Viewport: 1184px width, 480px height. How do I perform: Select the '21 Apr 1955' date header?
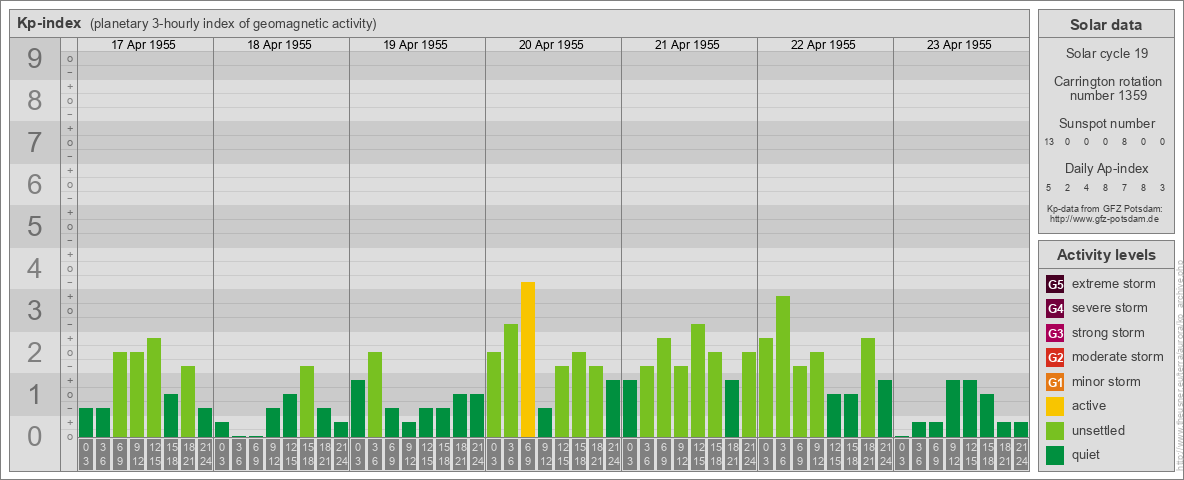687,45
